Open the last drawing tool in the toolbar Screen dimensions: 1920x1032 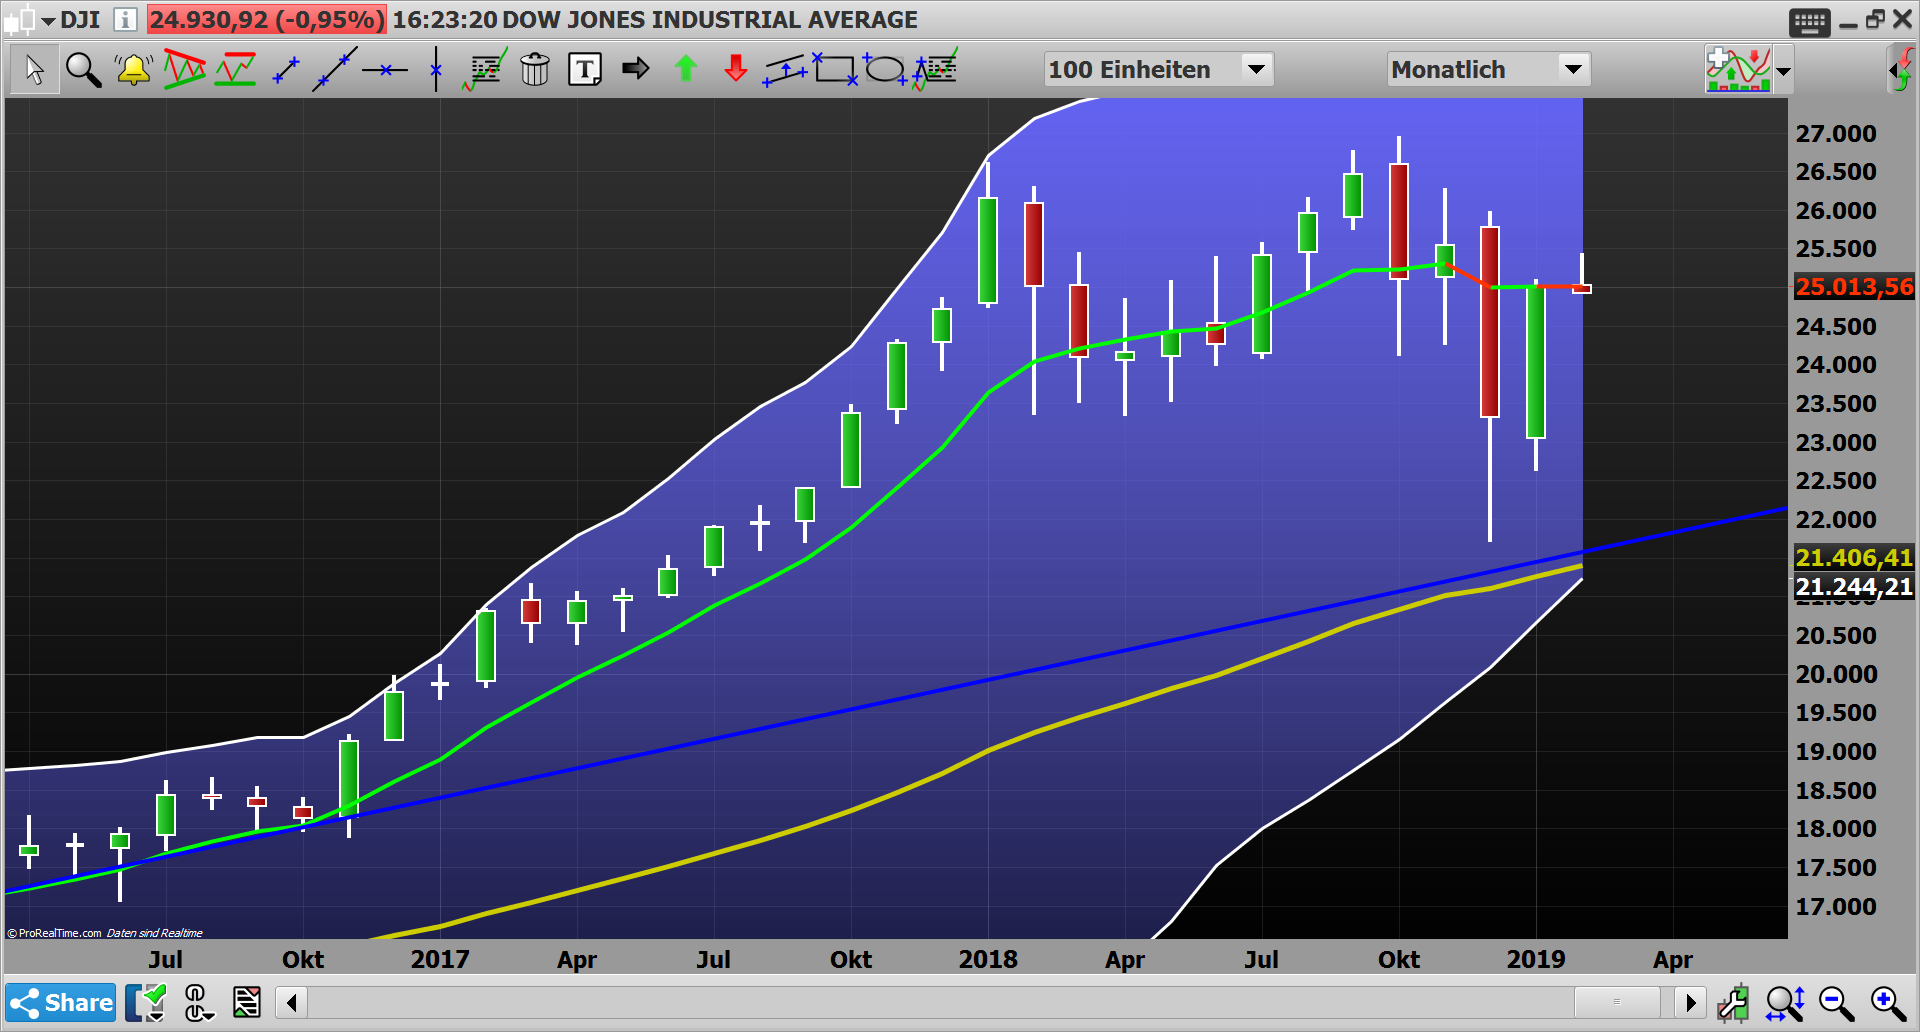pyautogui.click(x=935, y=69)
